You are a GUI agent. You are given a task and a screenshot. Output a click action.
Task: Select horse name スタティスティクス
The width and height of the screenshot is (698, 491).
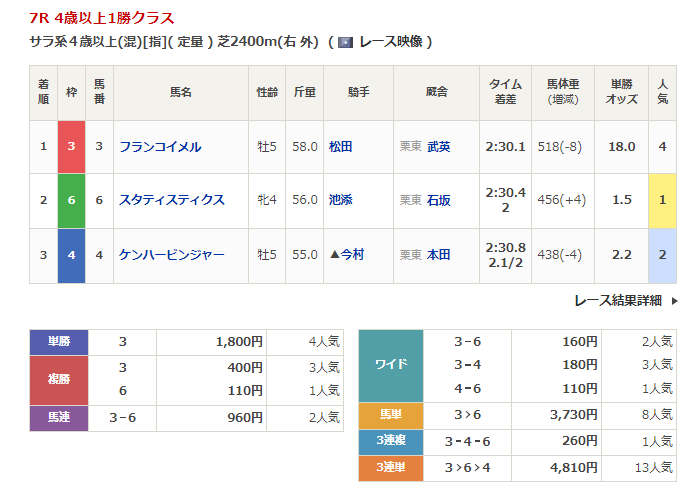click(x=171, y=200)
